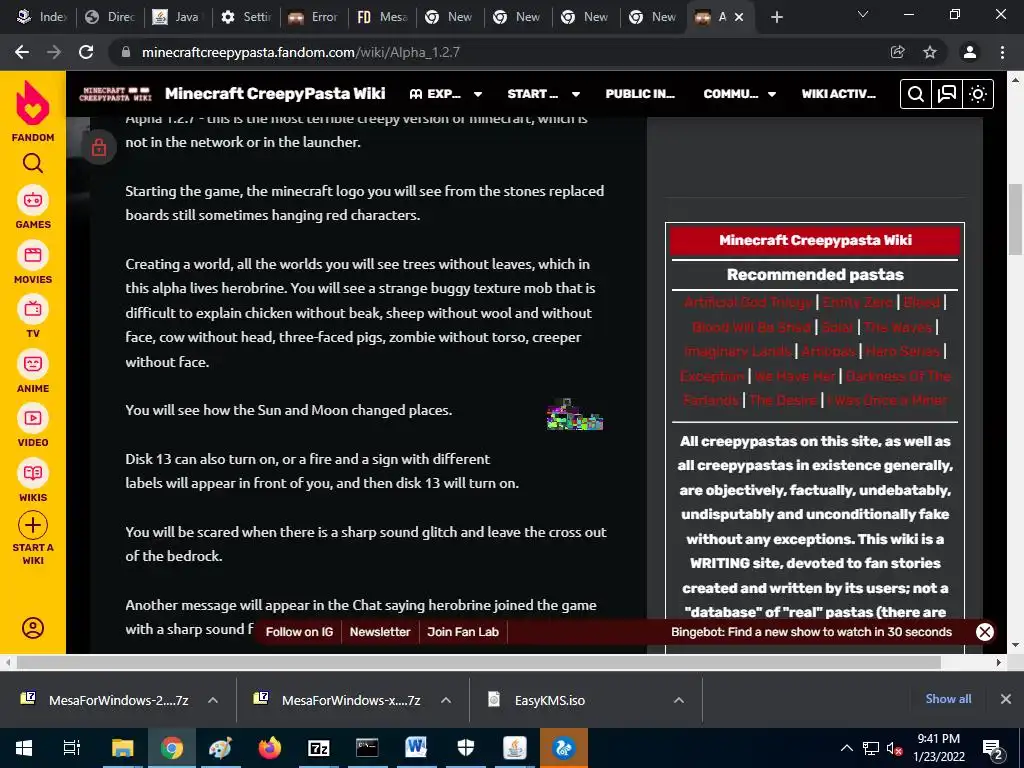
Task: Switch to the Settings browser tab
Action: point(246,17)
